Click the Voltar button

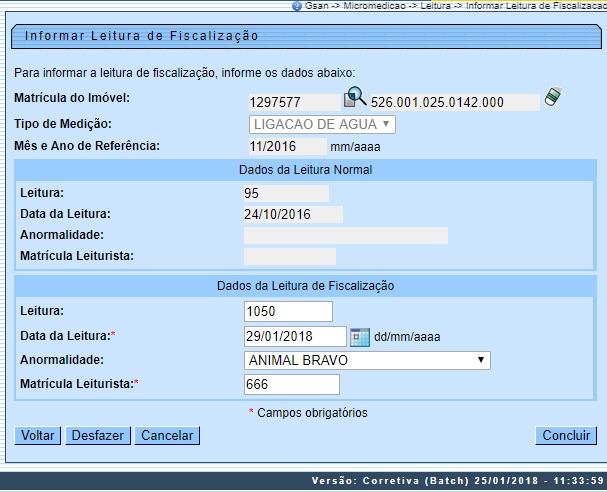point(38,435)
